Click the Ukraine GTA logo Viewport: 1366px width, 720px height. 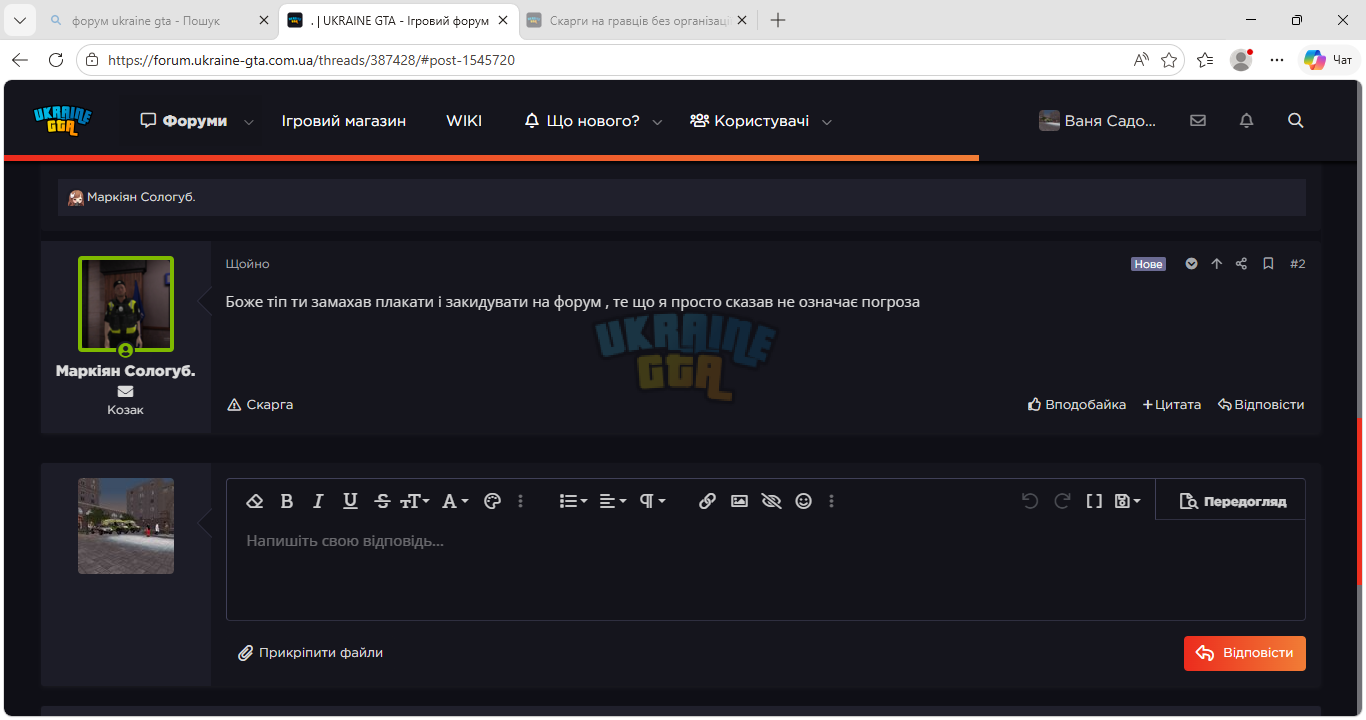62,121
